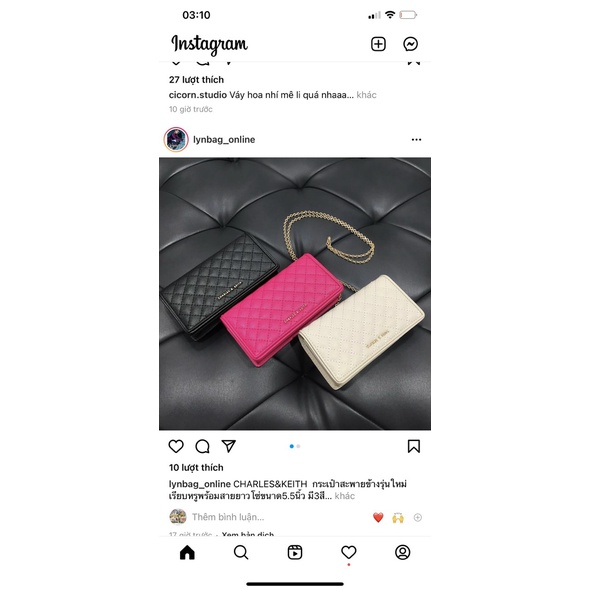The image size is (591, 591).
Task: View '10 lượt thích' likes list
Action: click(196, 467)
